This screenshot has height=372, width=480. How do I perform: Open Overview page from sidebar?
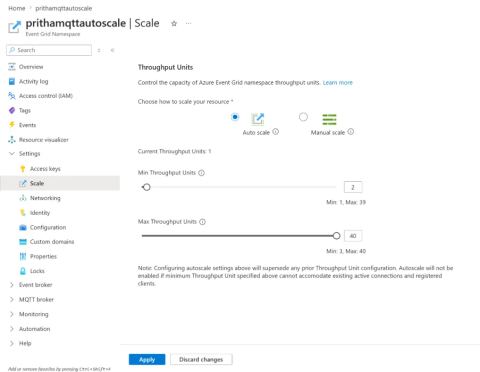tap(31, 67)
